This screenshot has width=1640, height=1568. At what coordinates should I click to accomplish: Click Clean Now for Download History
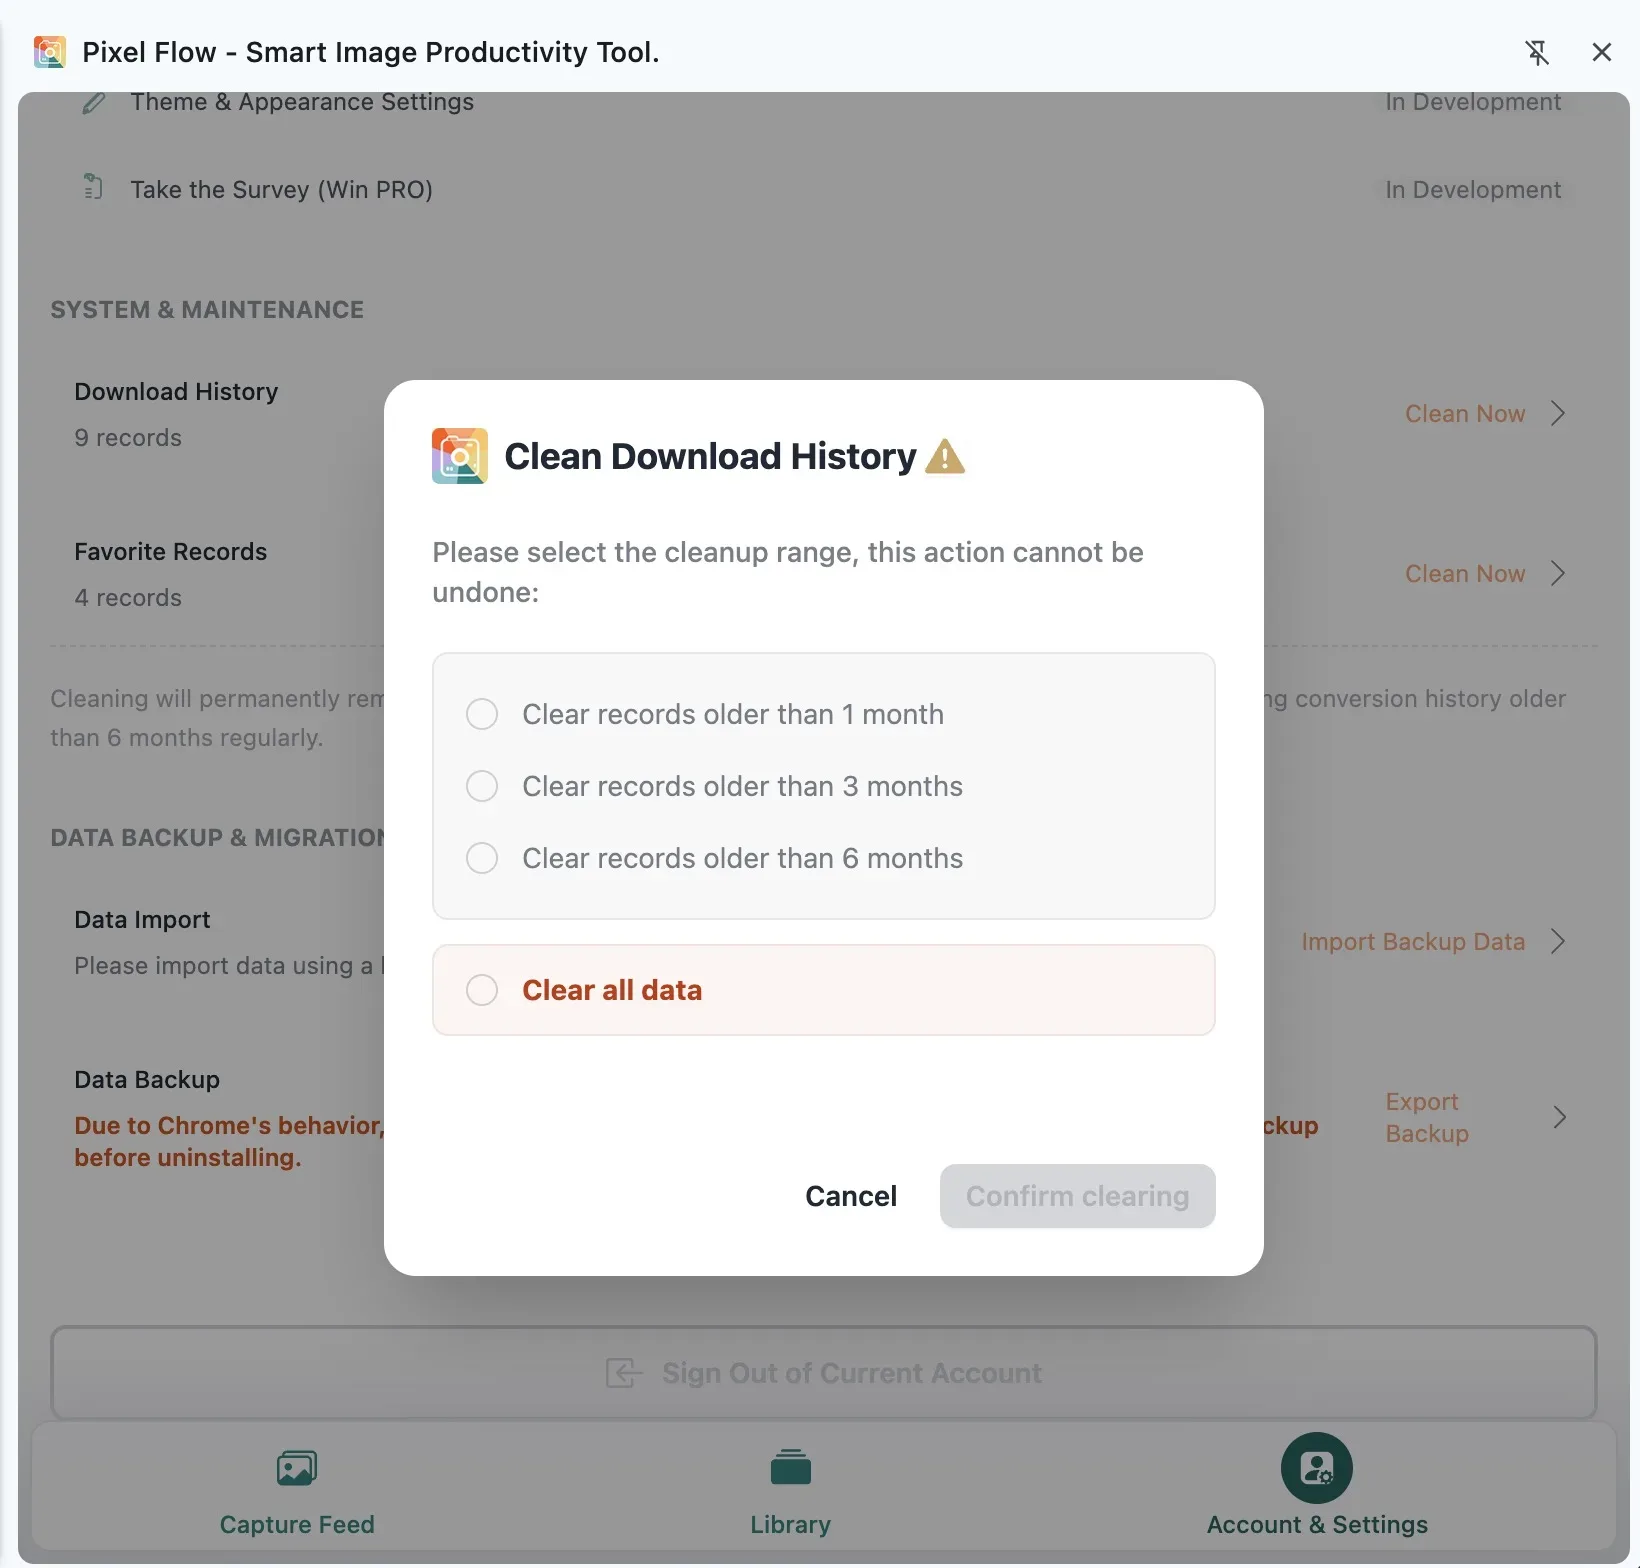pos(1465,414)
